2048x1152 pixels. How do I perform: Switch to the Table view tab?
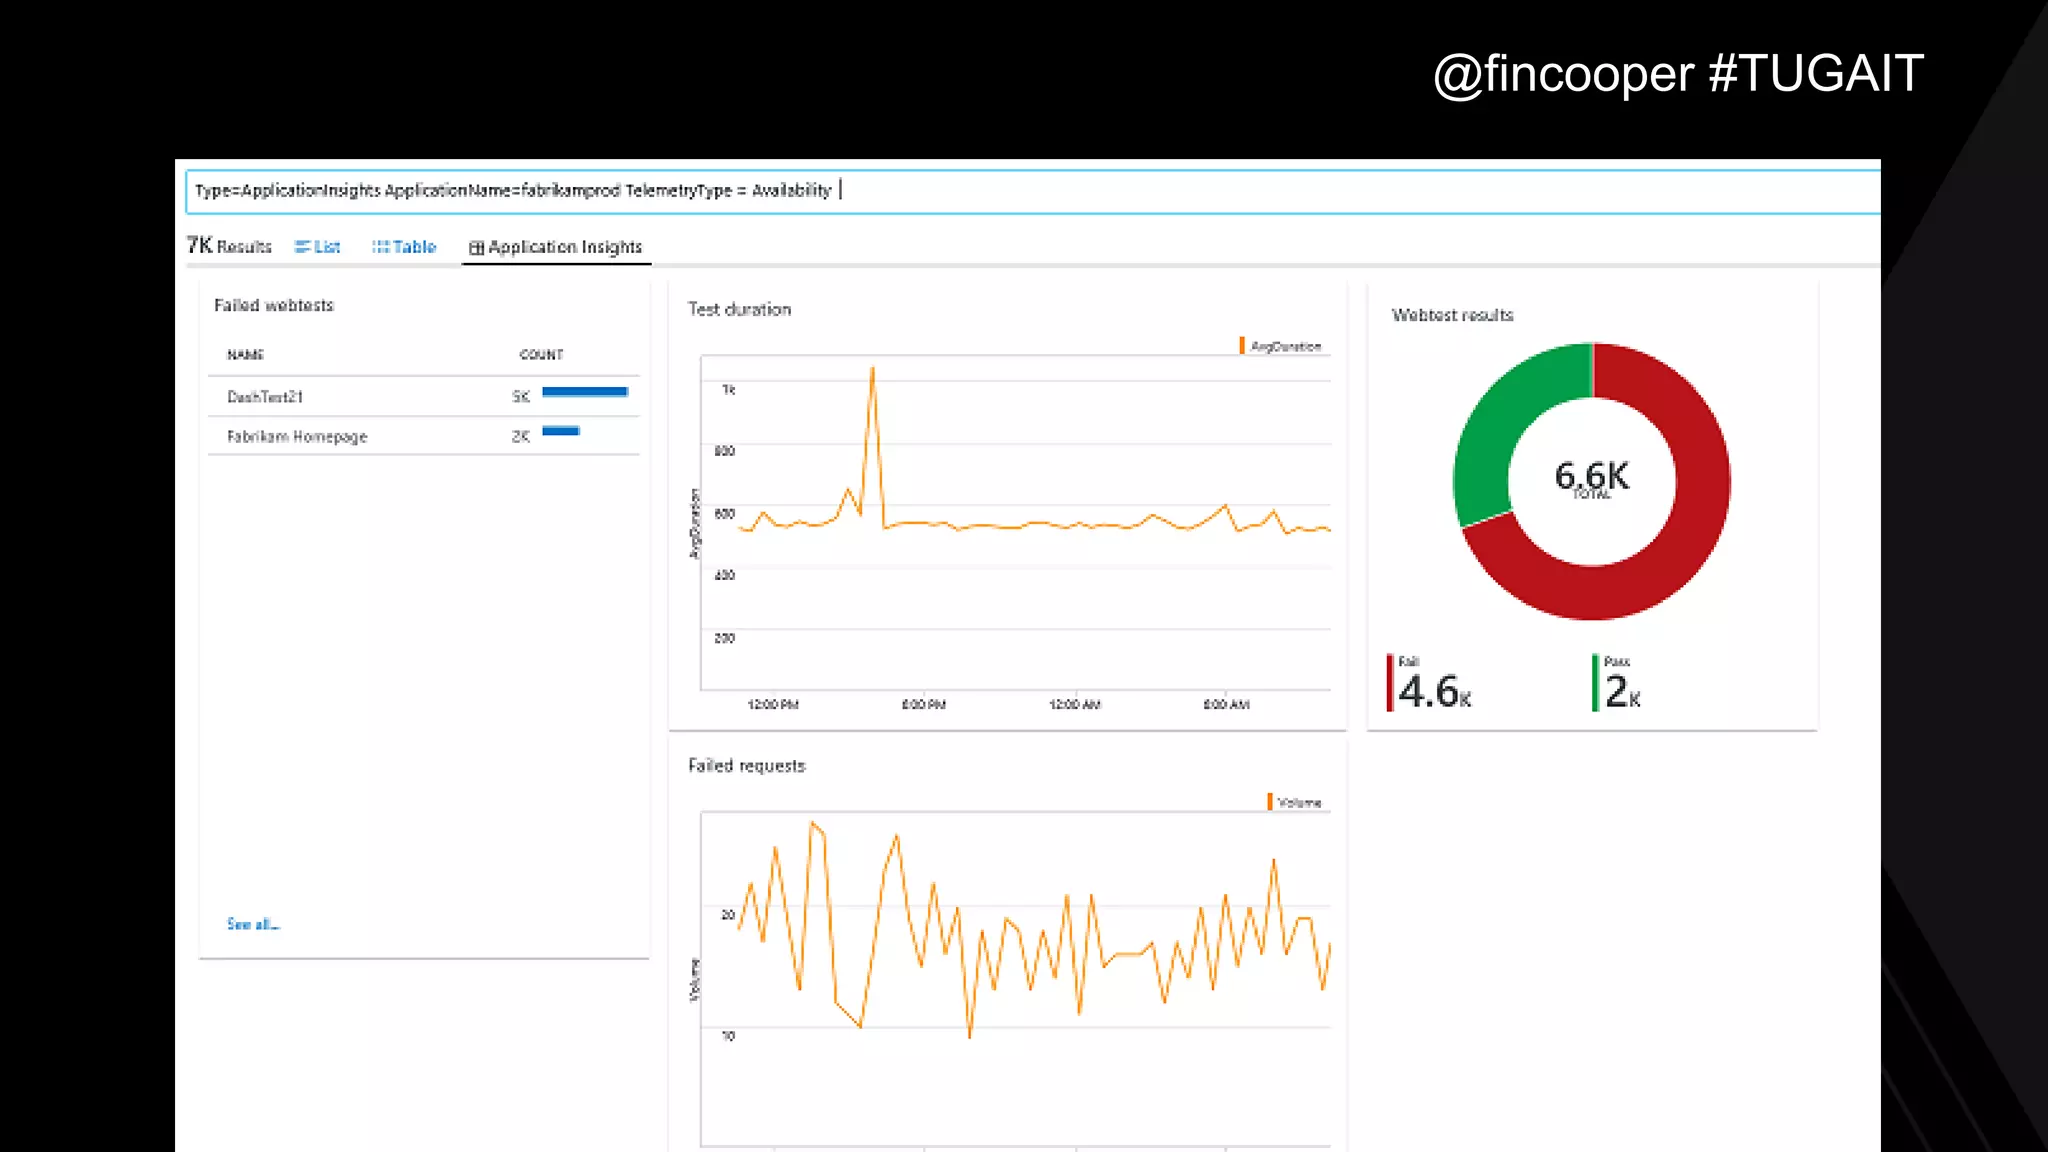pos(404,247)
